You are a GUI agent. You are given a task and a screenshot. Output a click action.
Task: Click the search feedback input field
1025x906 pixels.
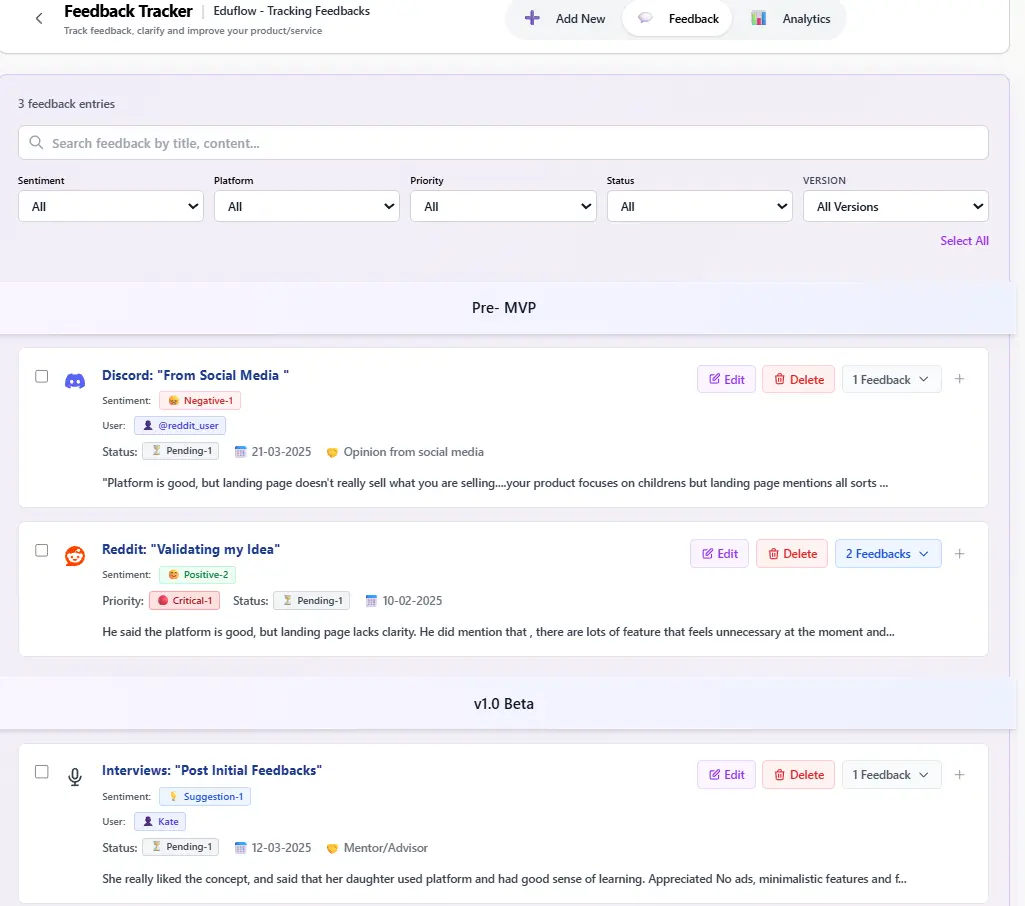(503, 143)
